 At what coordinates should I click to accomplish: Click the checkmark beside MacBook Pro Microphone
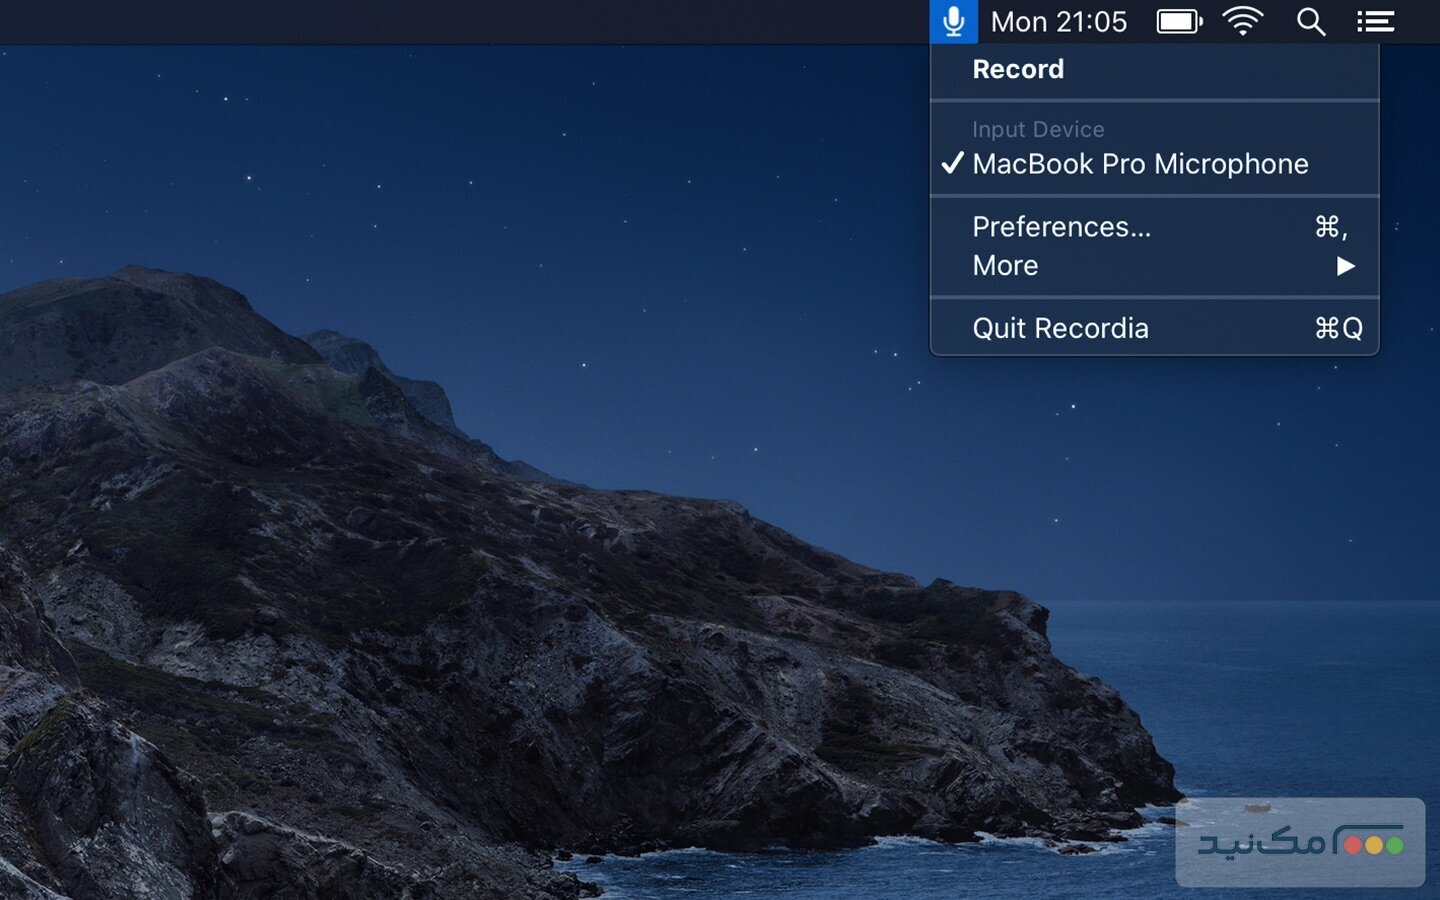click(x=952, y=163)
